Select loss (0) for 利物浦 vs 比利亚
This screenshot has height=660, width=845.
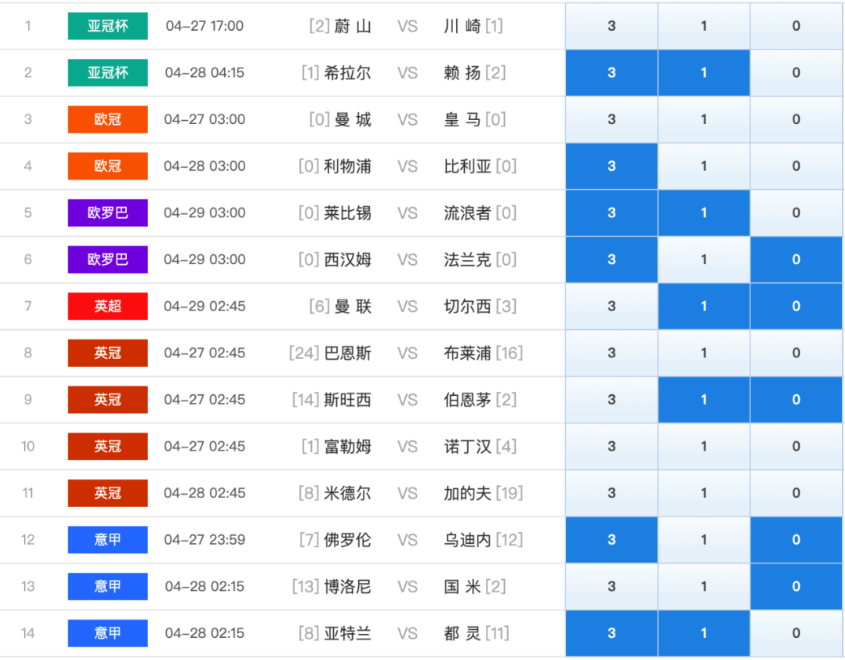(796, 166)
